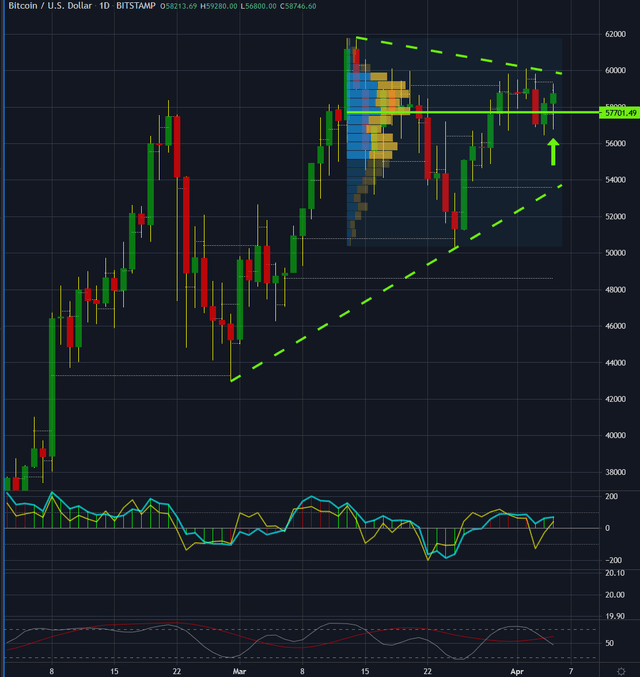Click the 56000 price axis label
This screenshot has height=677, width=640.
(615, 143)
